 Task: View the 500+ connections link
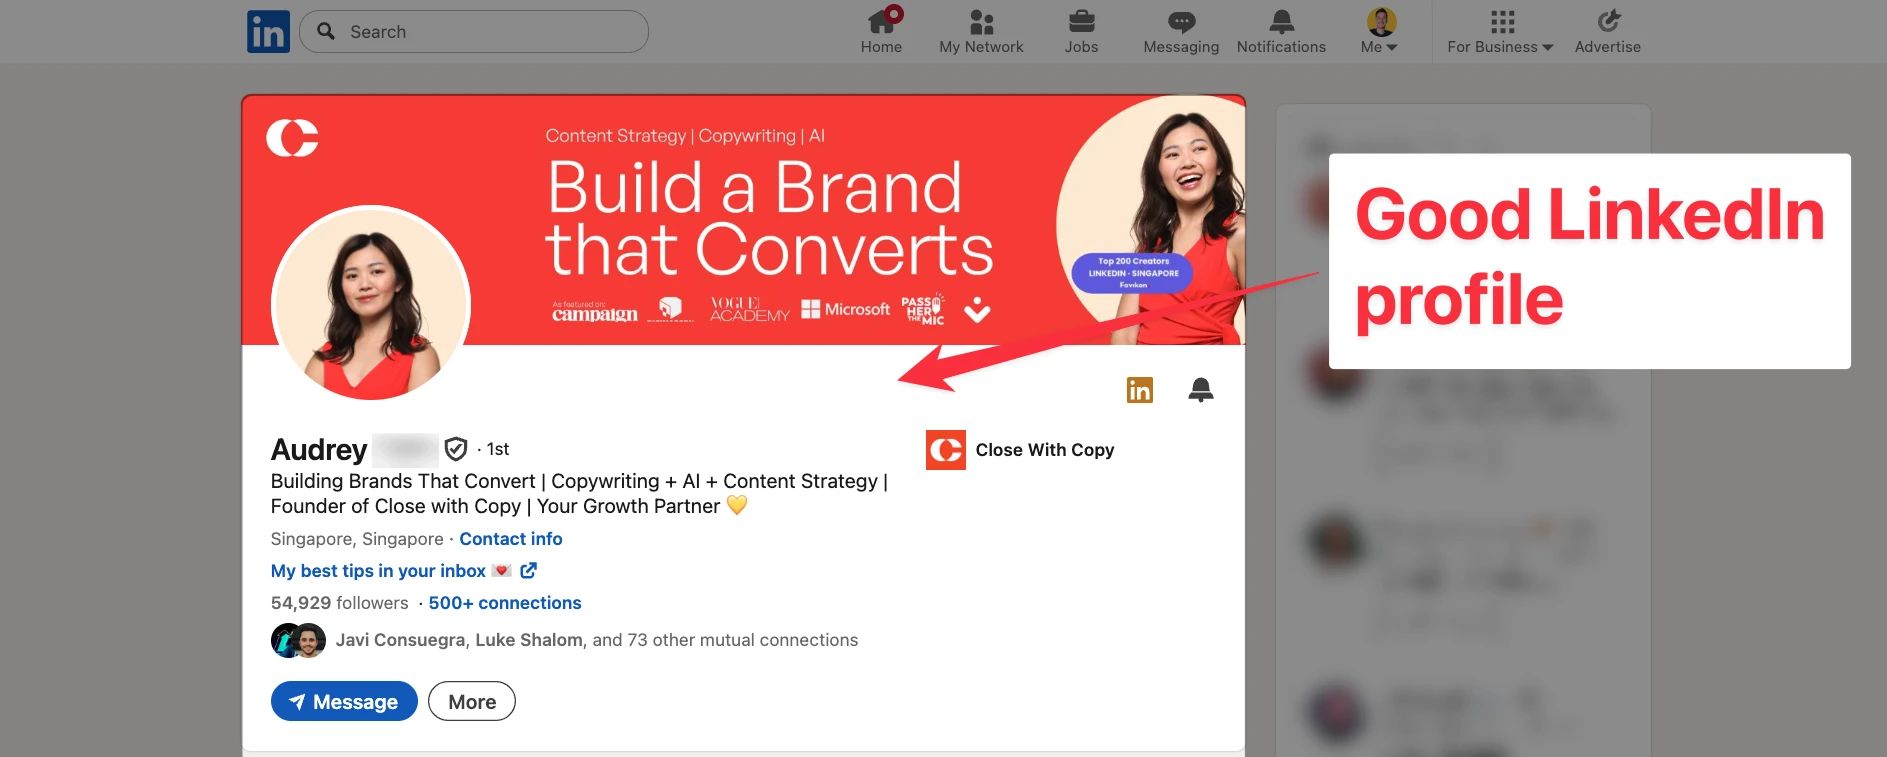point(505,603)
